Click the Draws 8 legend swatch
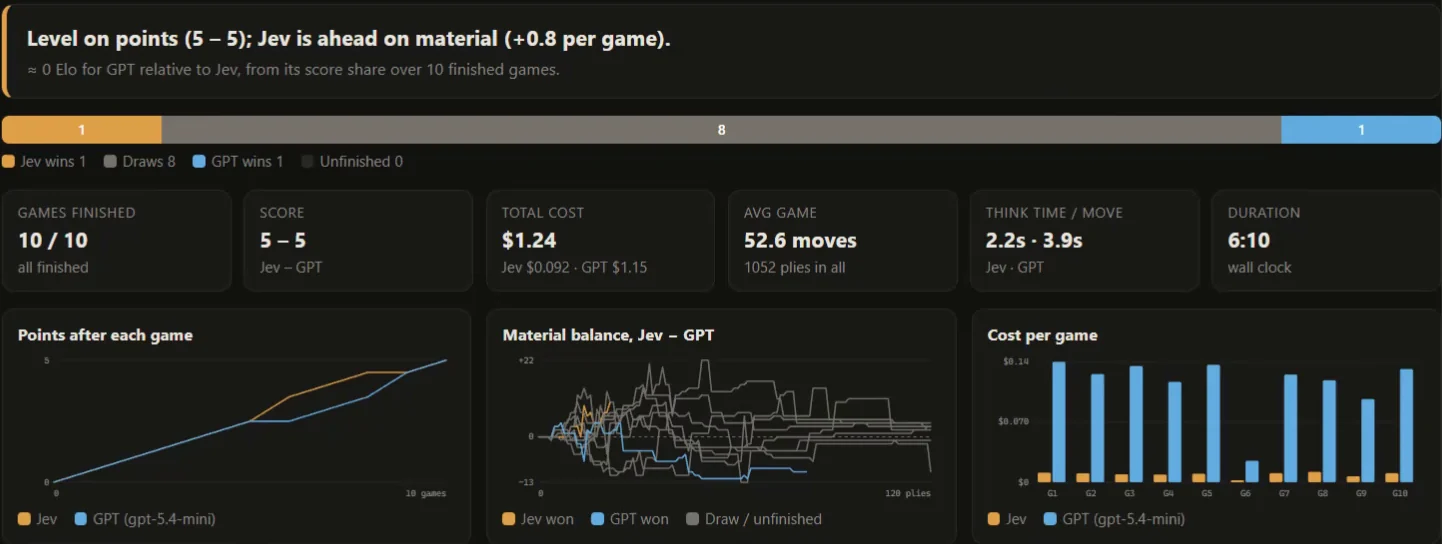The image size is (1442, 544). 111,161
